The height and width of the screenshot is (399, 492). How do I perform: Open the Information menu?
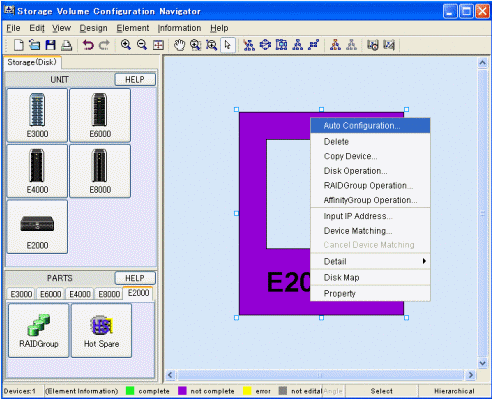[x=179, y=28]
